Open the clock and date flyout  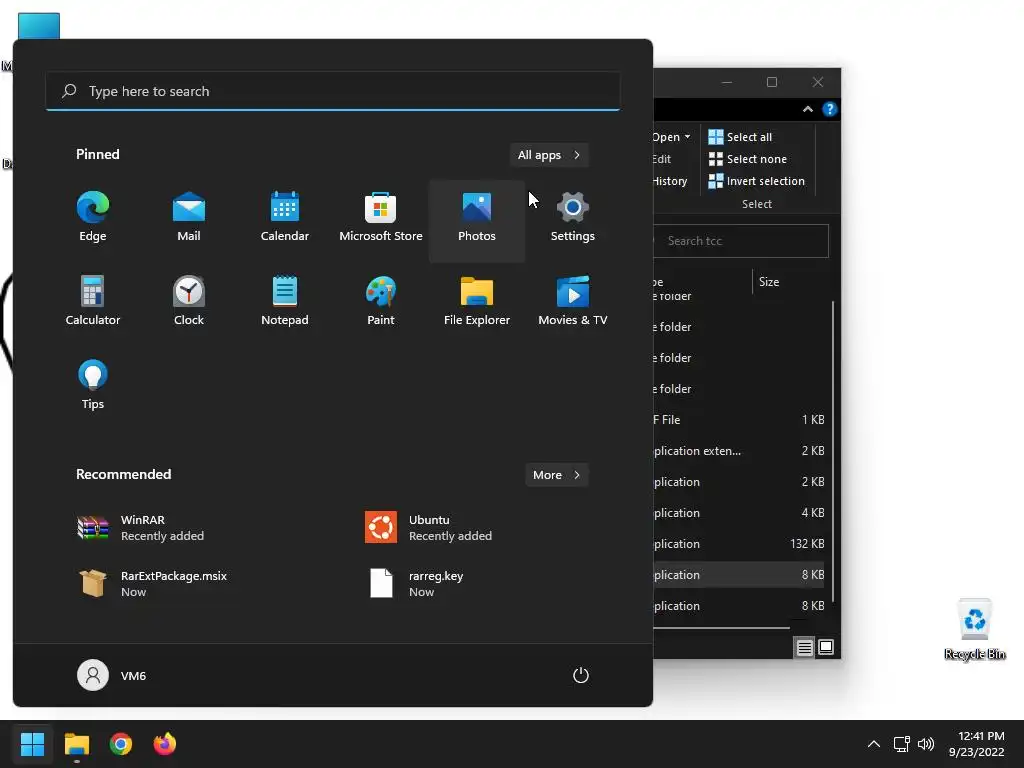[976, 744]
